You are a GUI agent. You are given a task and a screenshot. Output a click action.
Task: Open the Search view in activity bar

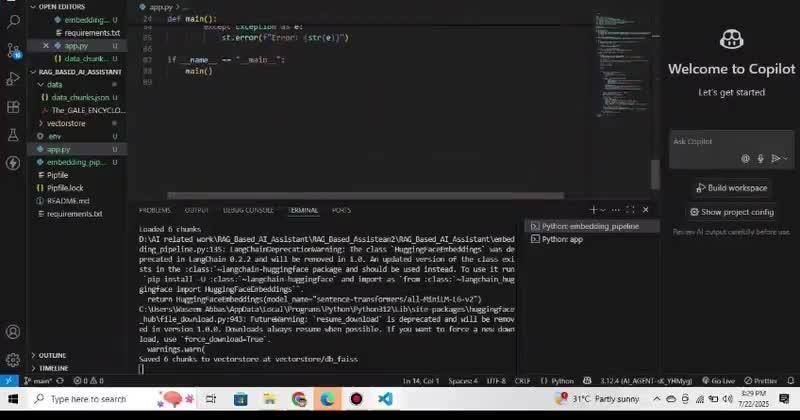pyautogui.click(x=13, y=22)
